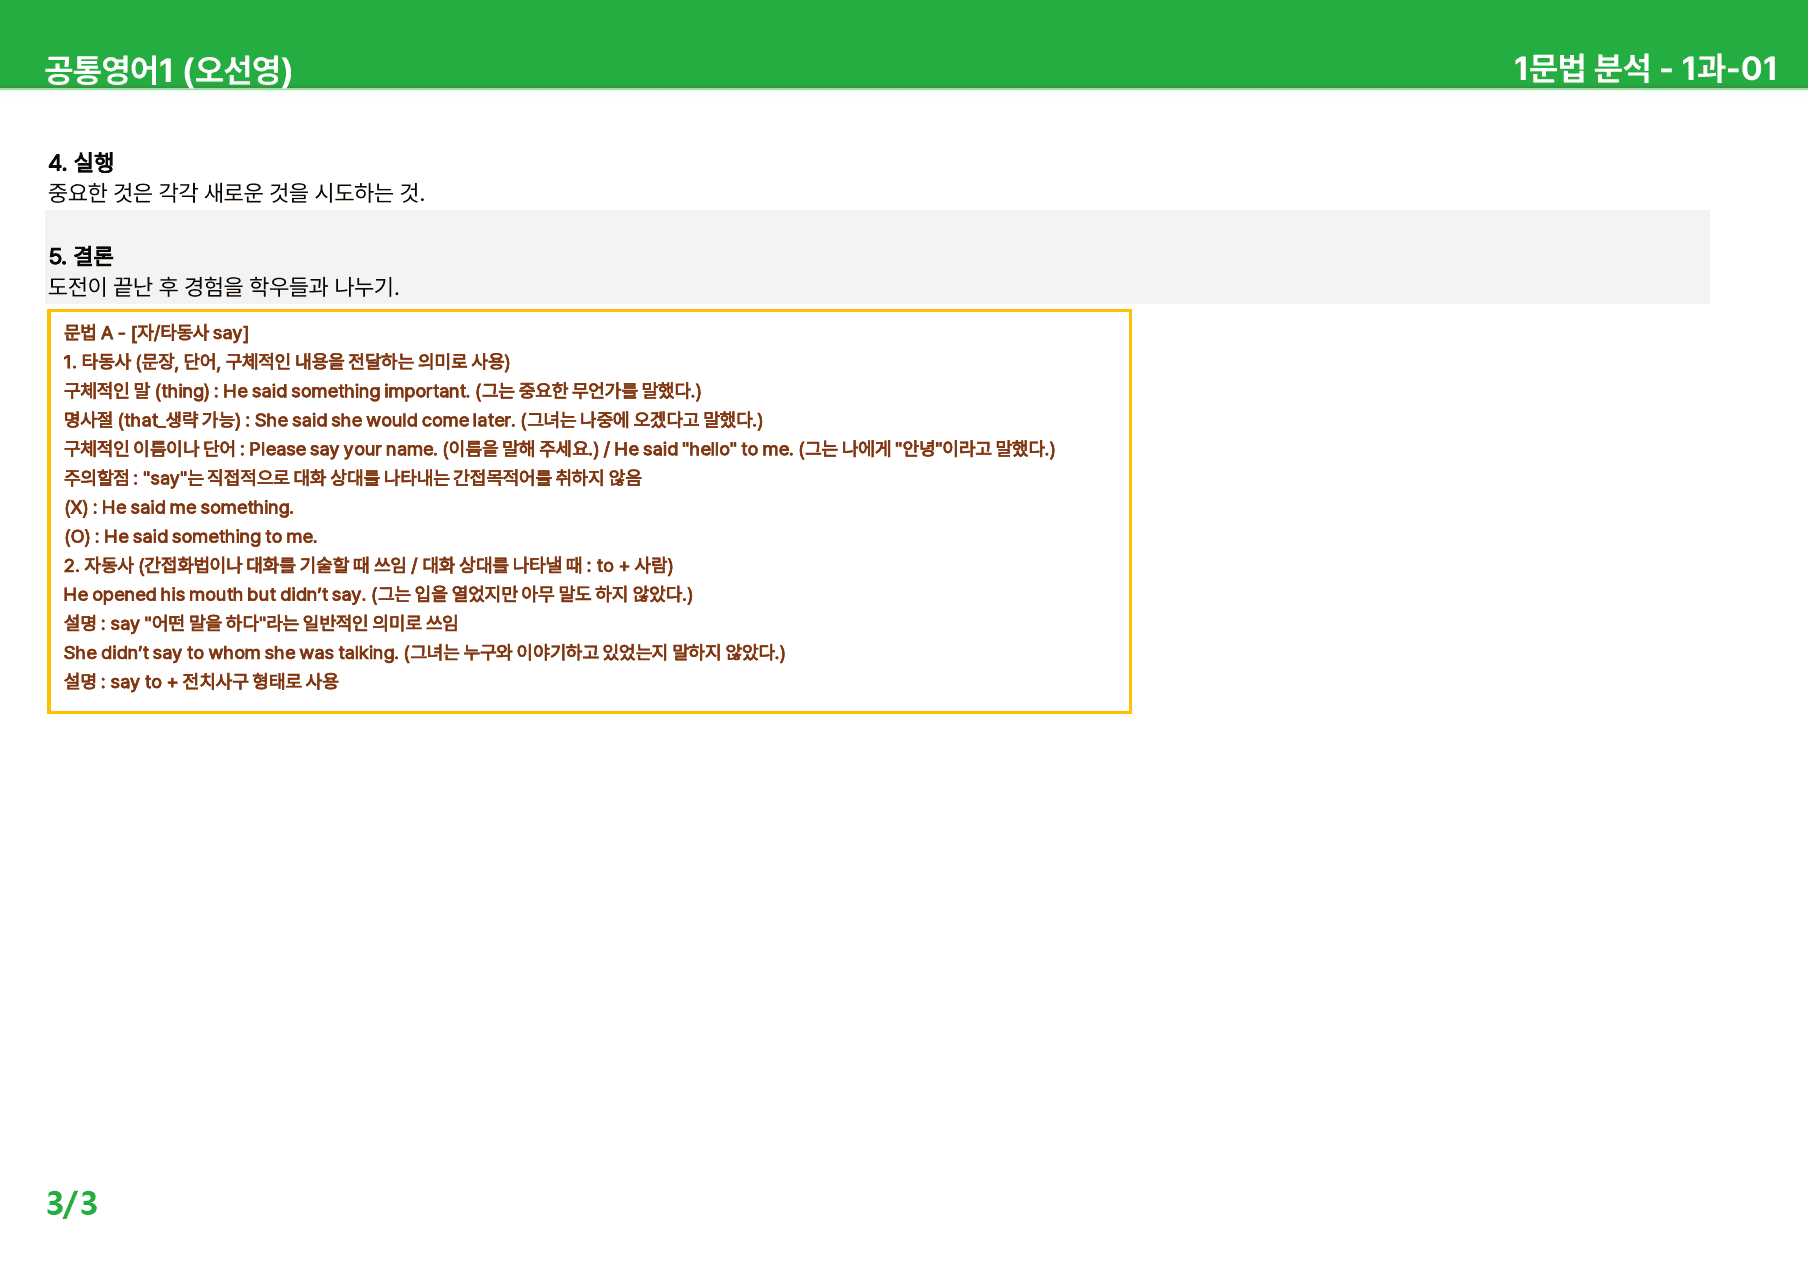Click the line starting 1. 타동사
Image resolution: width=1809 pixels, height=1278 pixels.
point(287,362)
